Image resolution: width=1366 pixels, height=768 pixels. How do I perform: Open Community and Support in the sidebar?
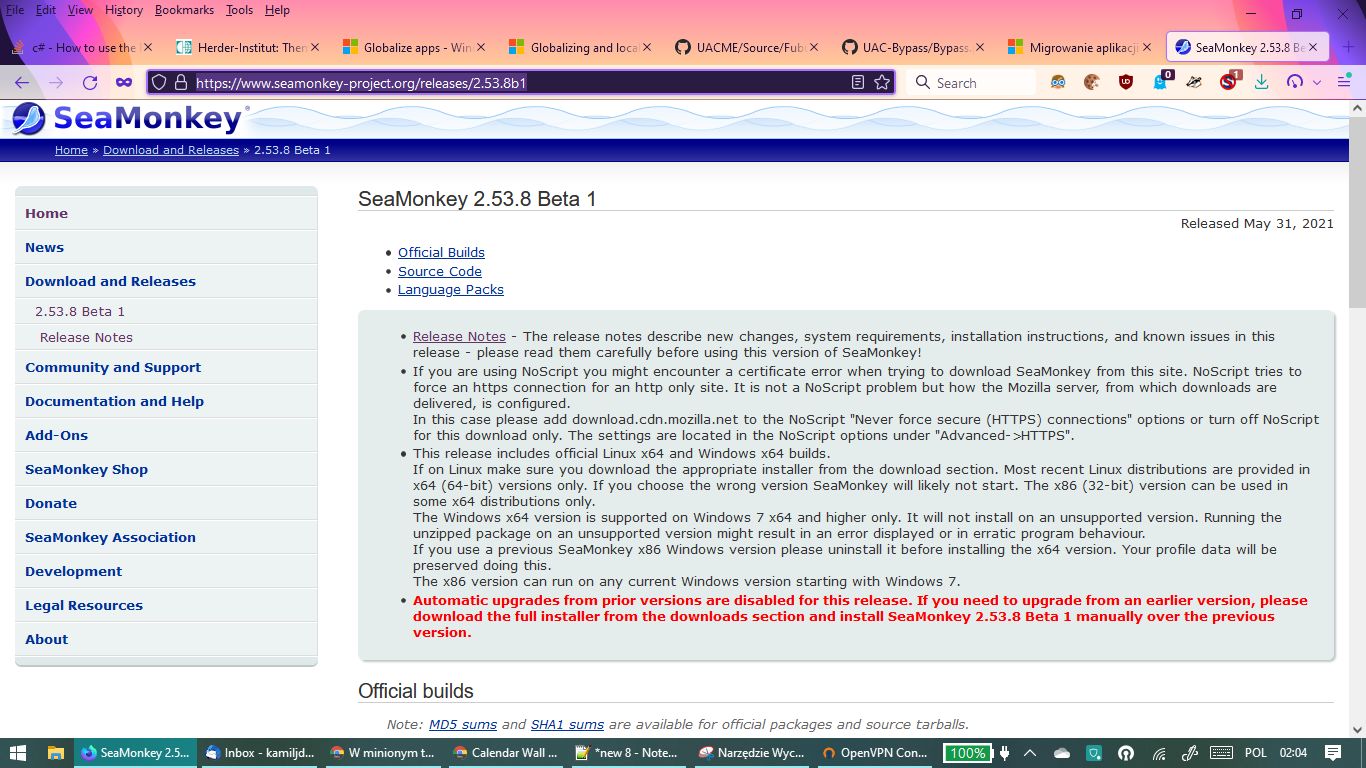pos(166,367)
